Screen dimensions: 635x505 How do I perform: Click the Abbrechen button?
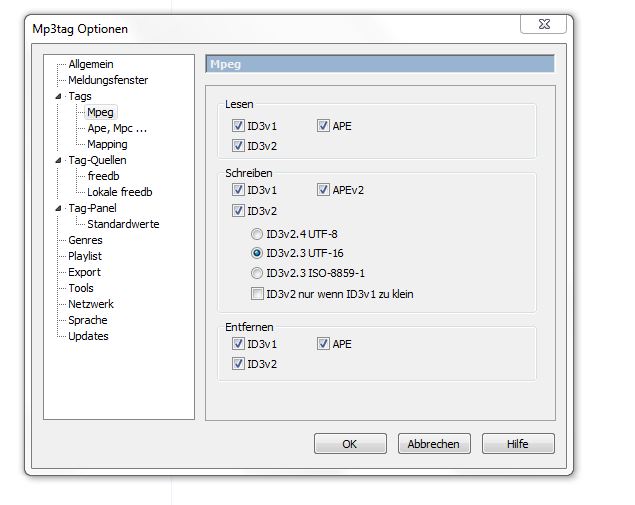click(x=434, y=444)
